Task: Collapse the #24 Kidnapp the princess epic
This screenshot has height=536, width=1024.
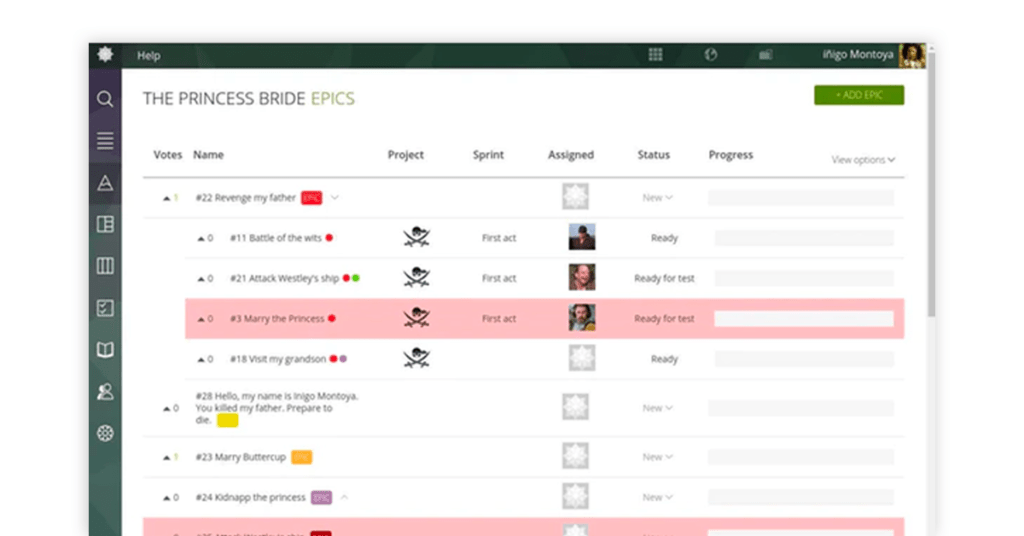Action: (x=344, y=497)
